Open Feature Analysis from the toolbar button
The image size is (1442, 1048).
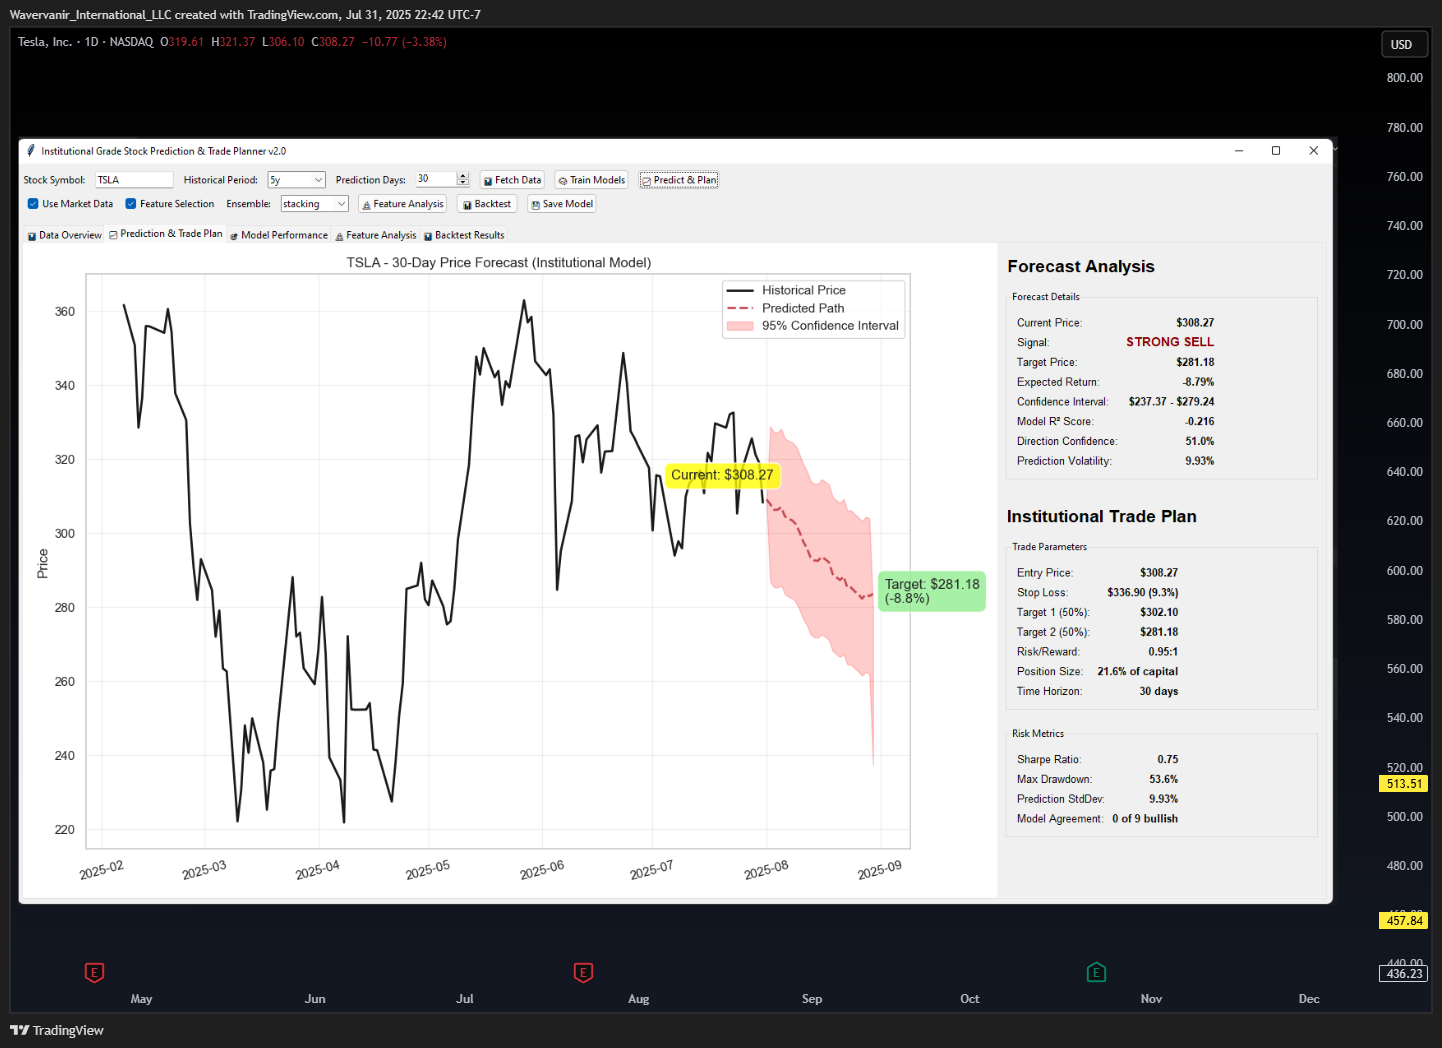[402, 204]
